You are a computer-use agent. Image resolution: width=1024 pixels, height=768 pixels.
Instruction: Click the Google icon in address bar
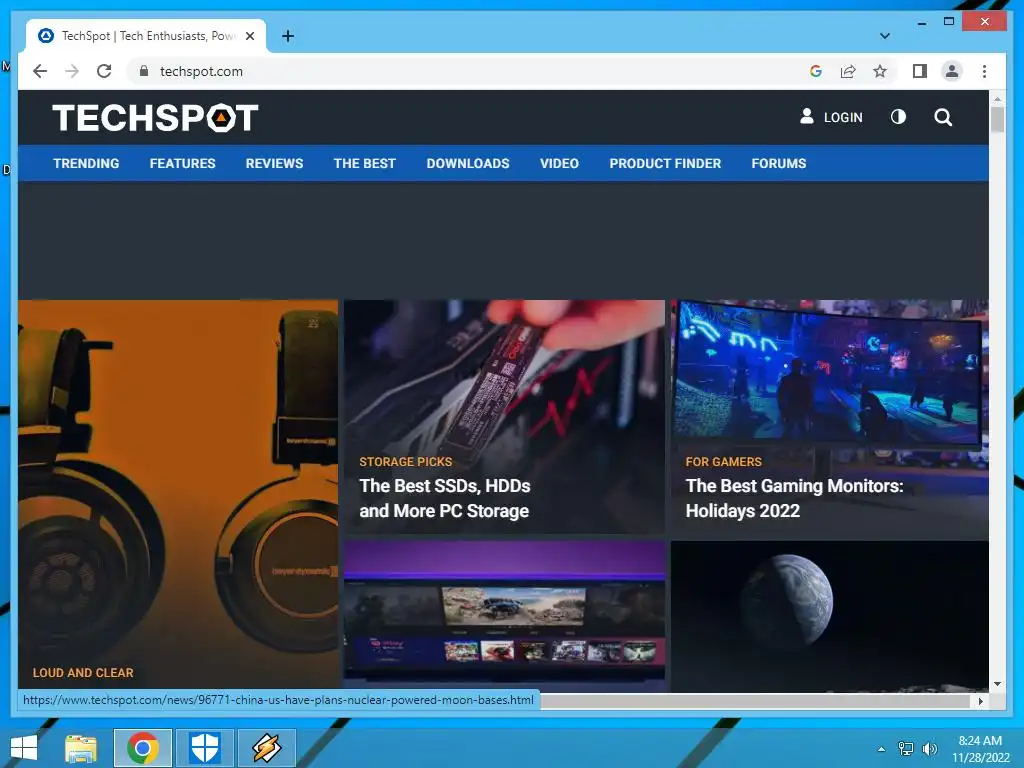816,71
